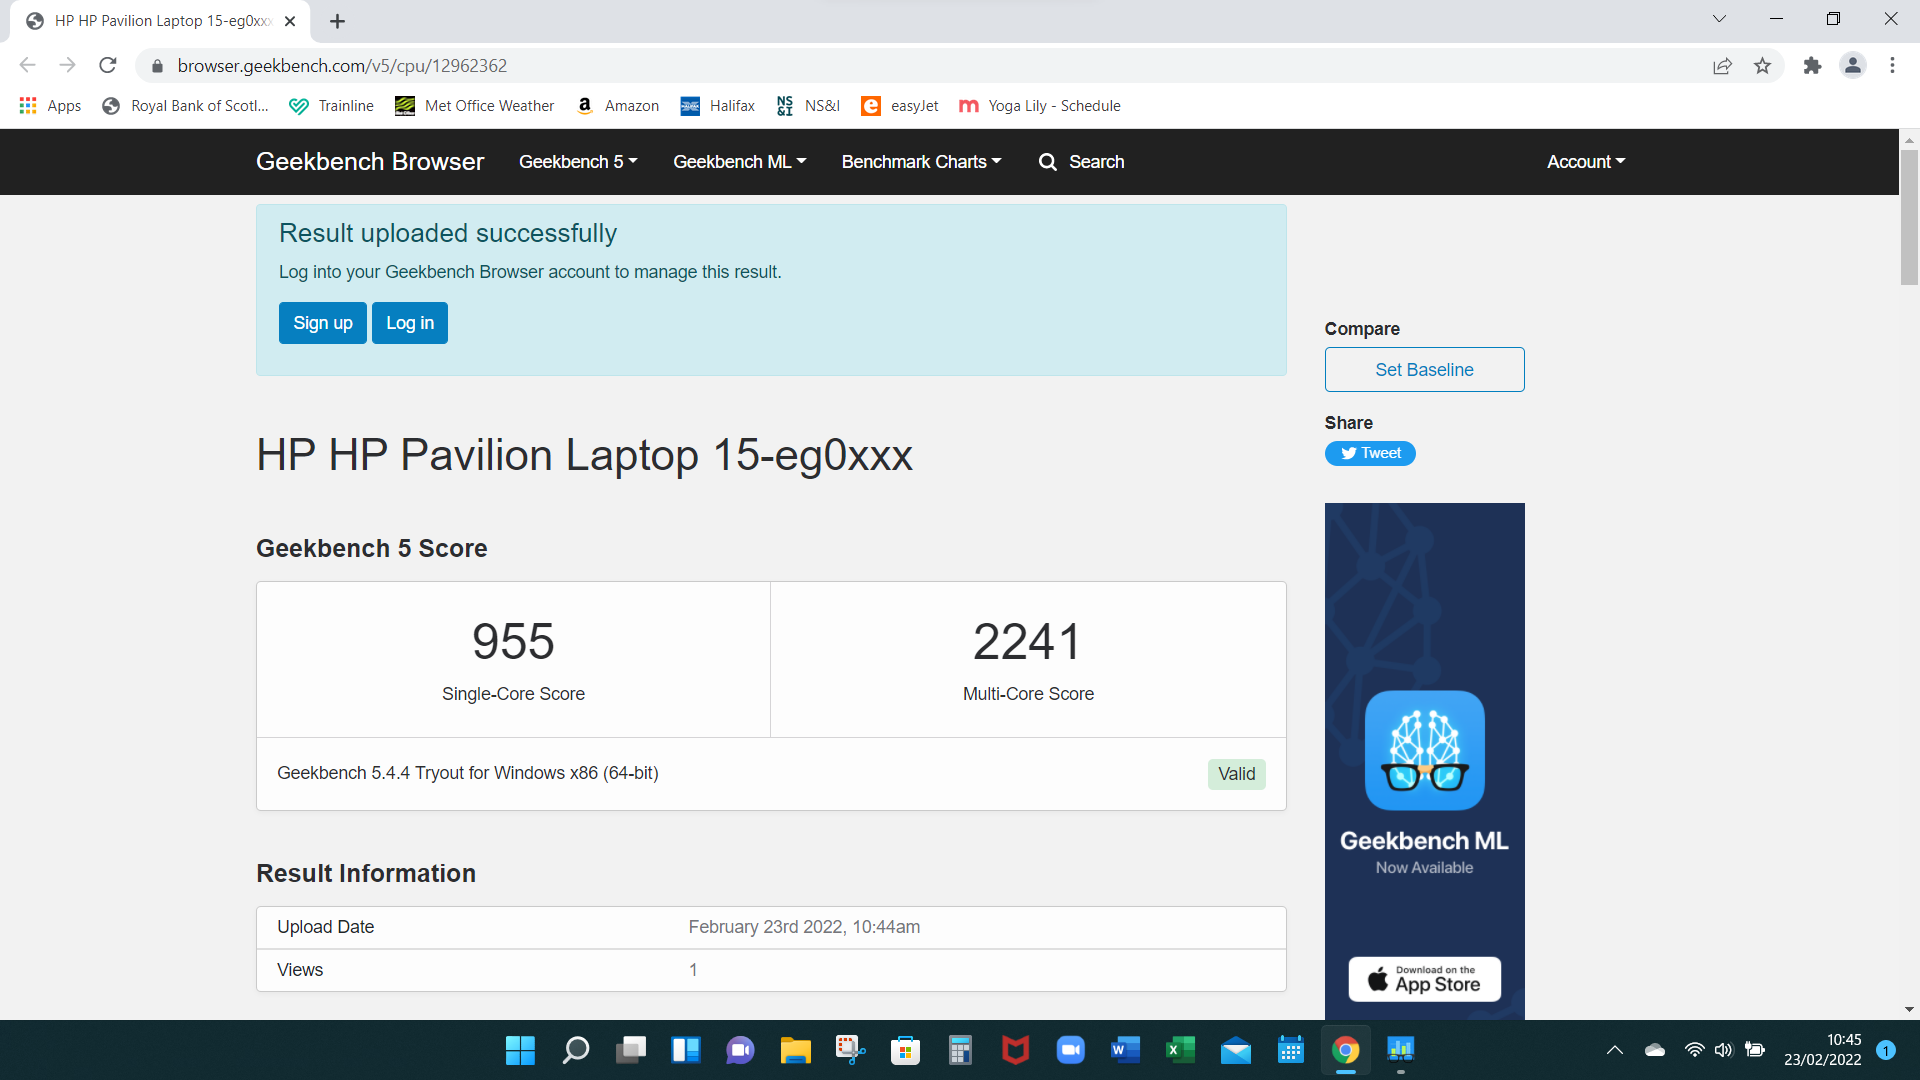
Task: Switch to Google Chrome on the taskbar
Action: click(1346, 1050)
